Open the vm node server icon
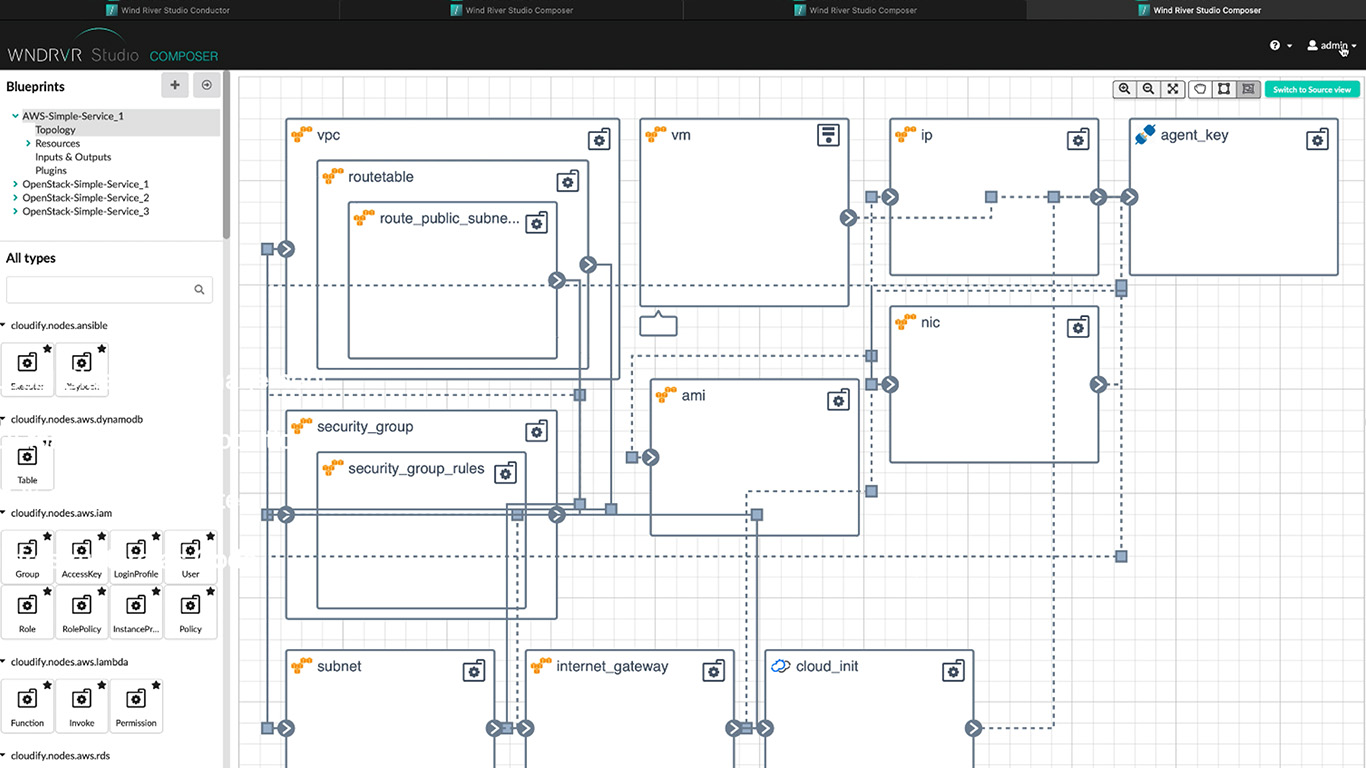 tap(828, 135)
